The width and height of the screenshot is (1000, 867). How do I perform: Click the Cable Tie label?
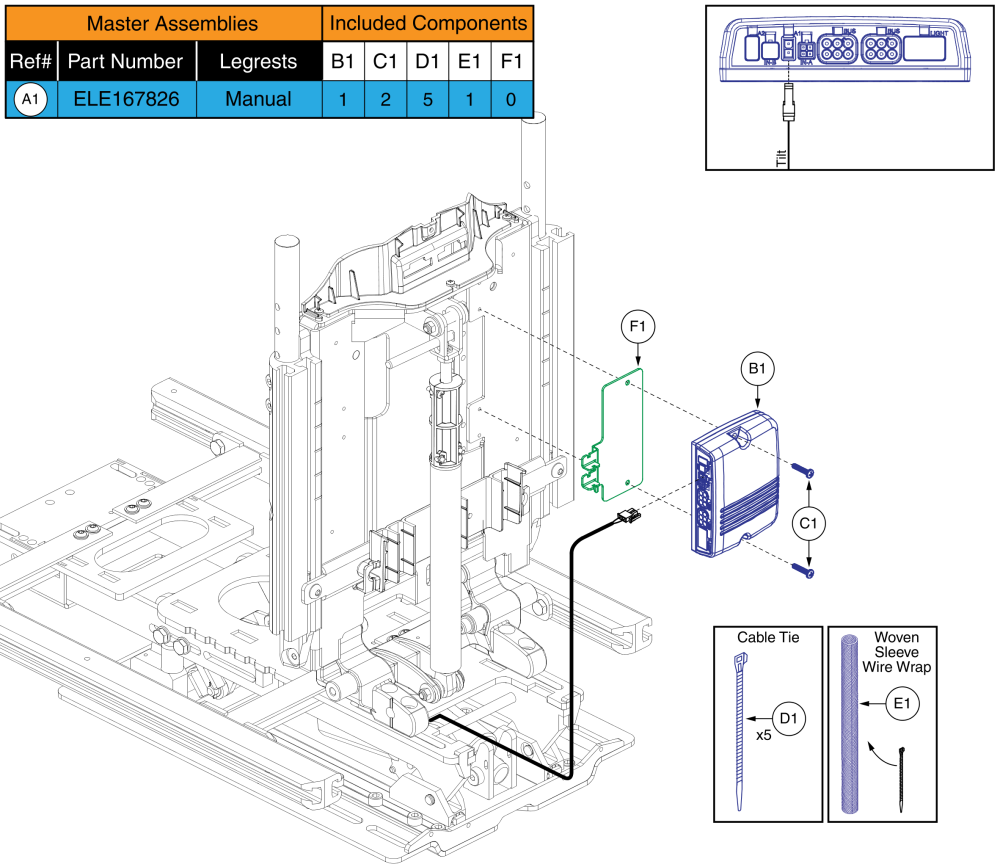tap(768, 637)
